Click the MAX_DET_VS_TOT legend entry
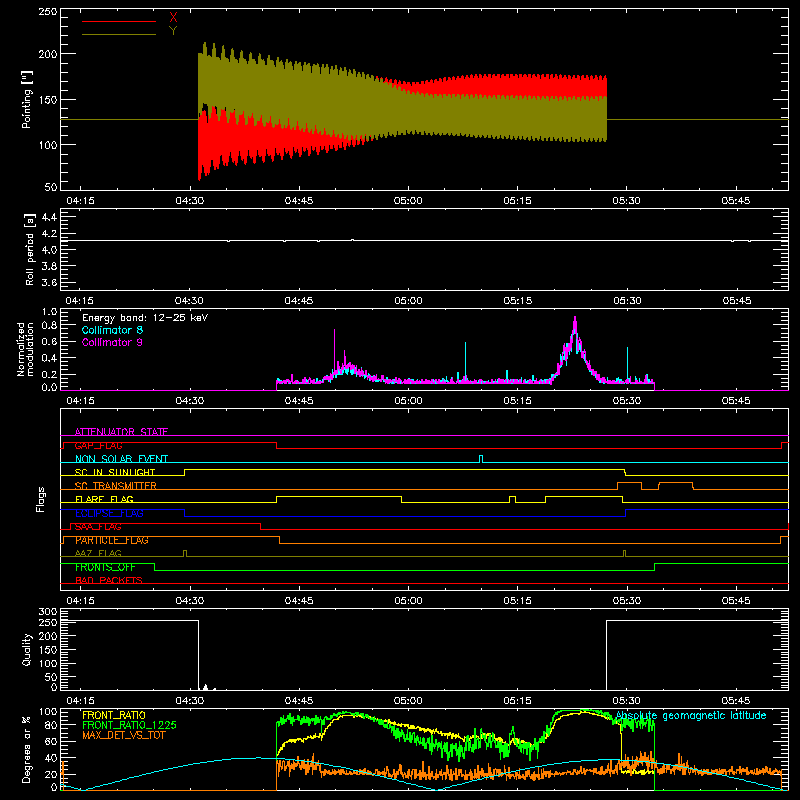Screen dimensions: 800x800 point(124,735)
